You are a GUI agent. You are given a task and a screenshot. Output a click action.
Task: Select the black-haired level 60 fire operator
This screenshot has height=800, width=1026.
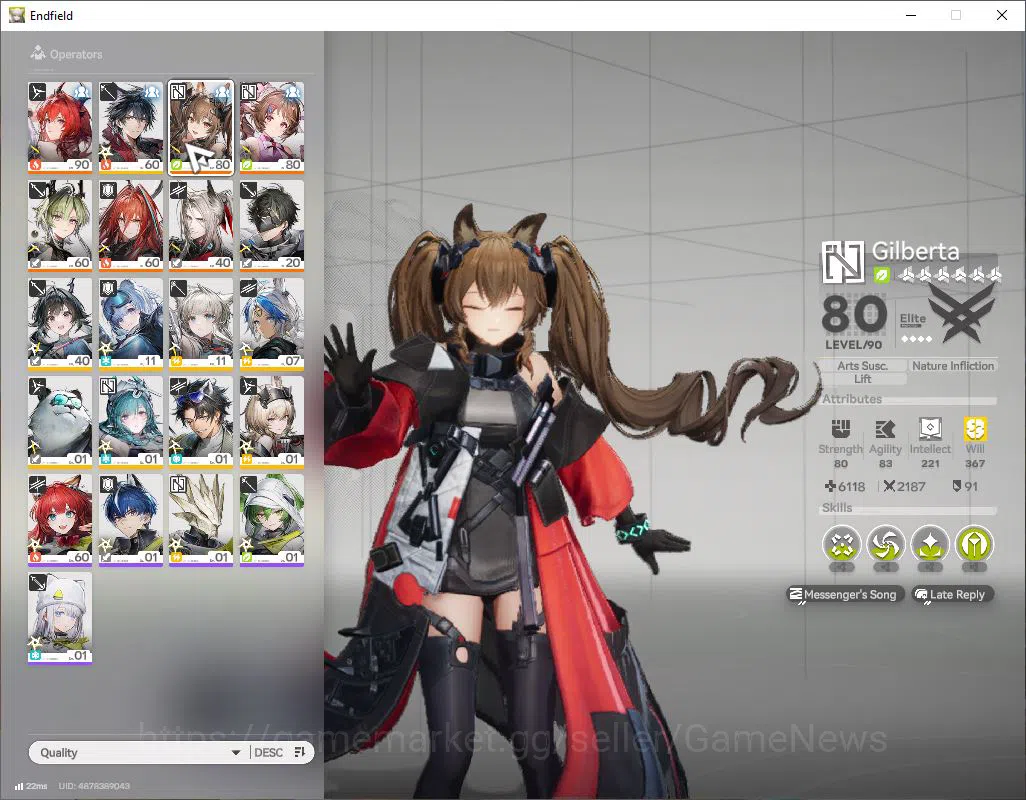[130, 127]
